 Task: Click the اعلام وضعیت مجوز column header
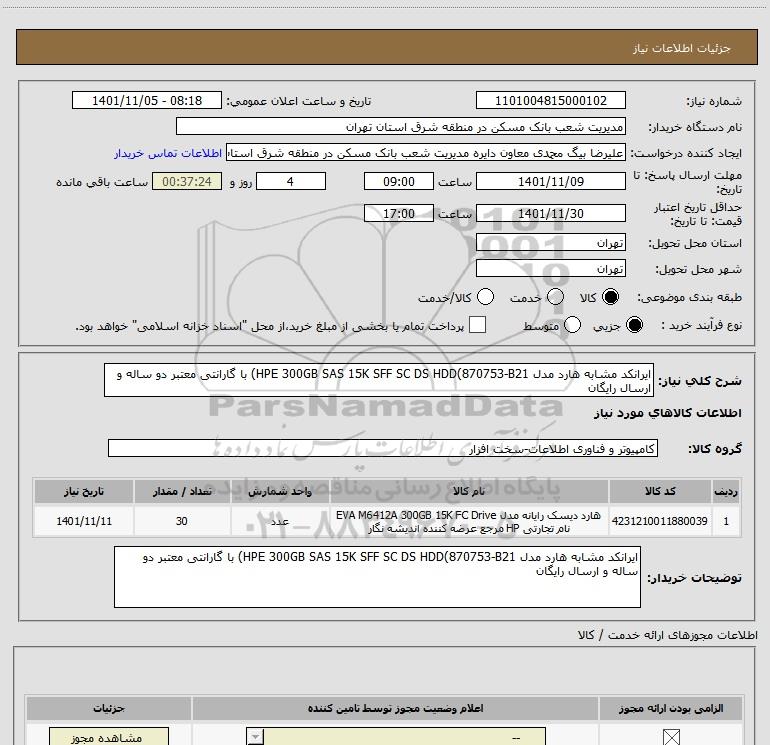pyautogui.click(x=395, y=709)
